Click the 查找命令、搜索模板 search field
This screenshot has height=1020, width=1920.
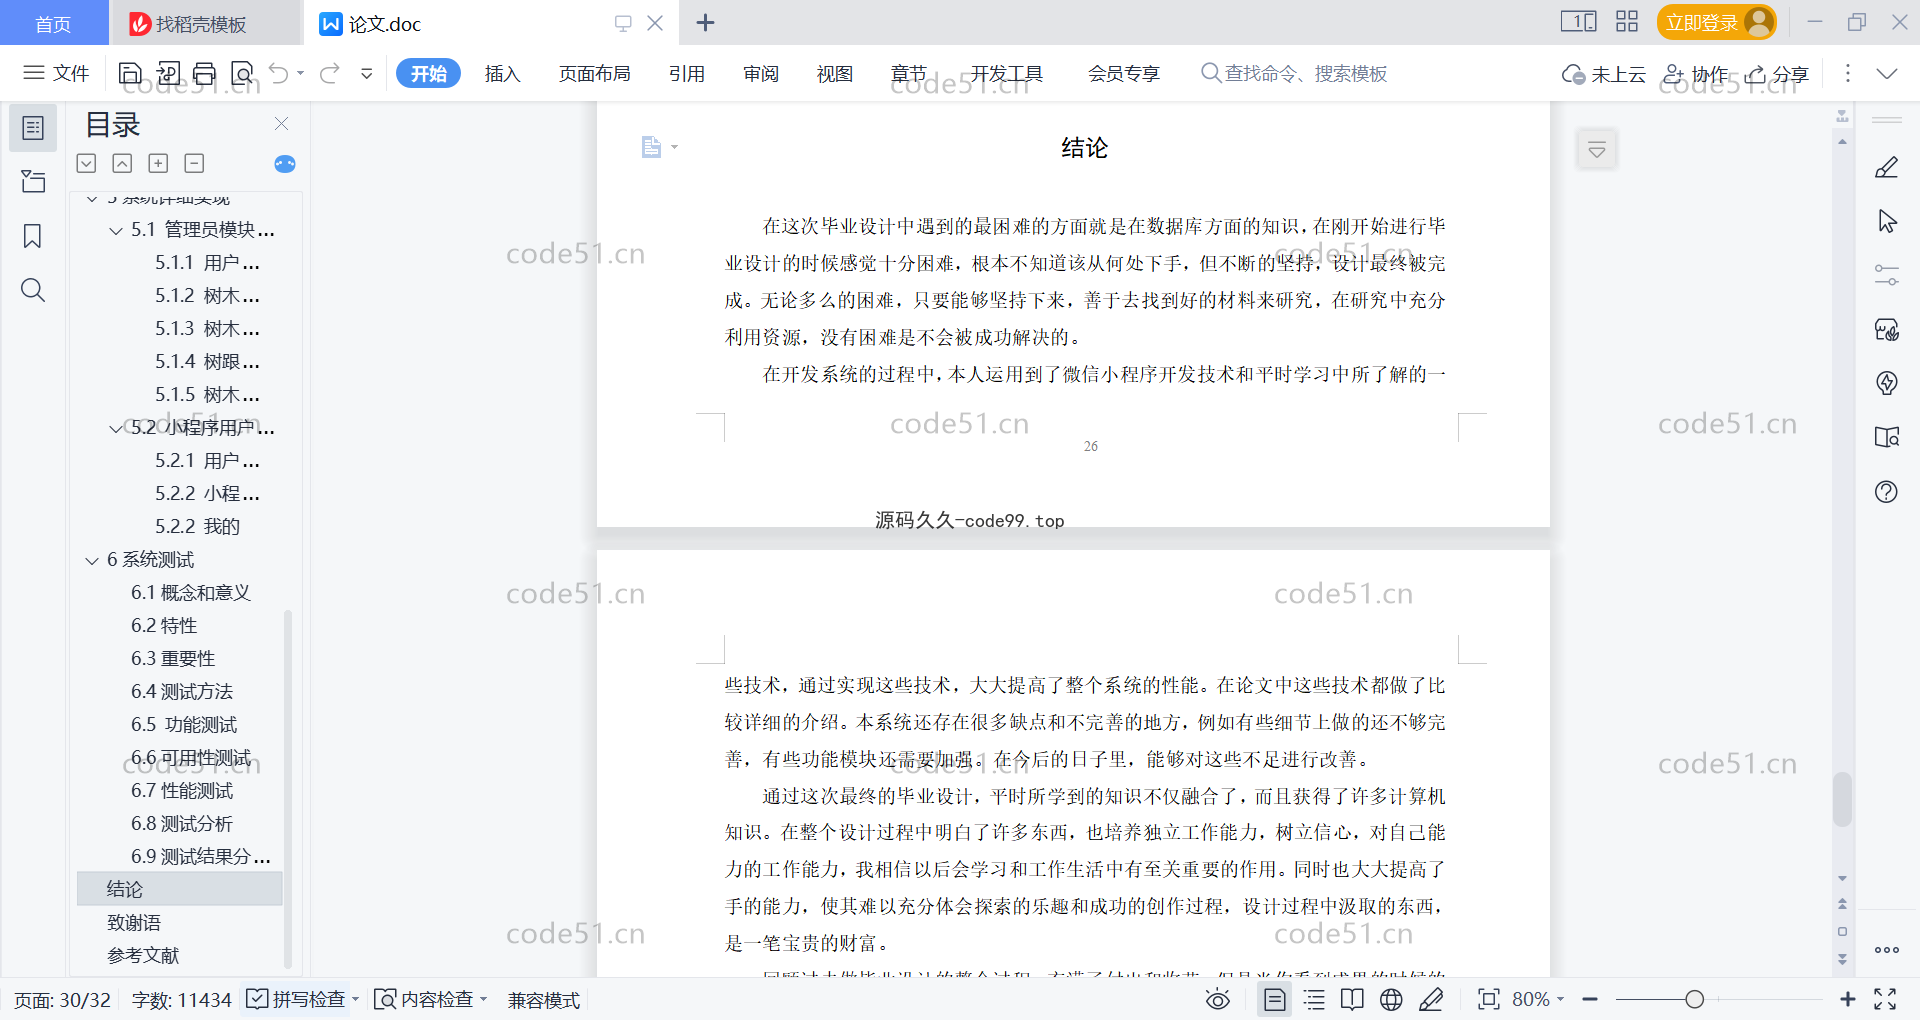click(1295, 73)
